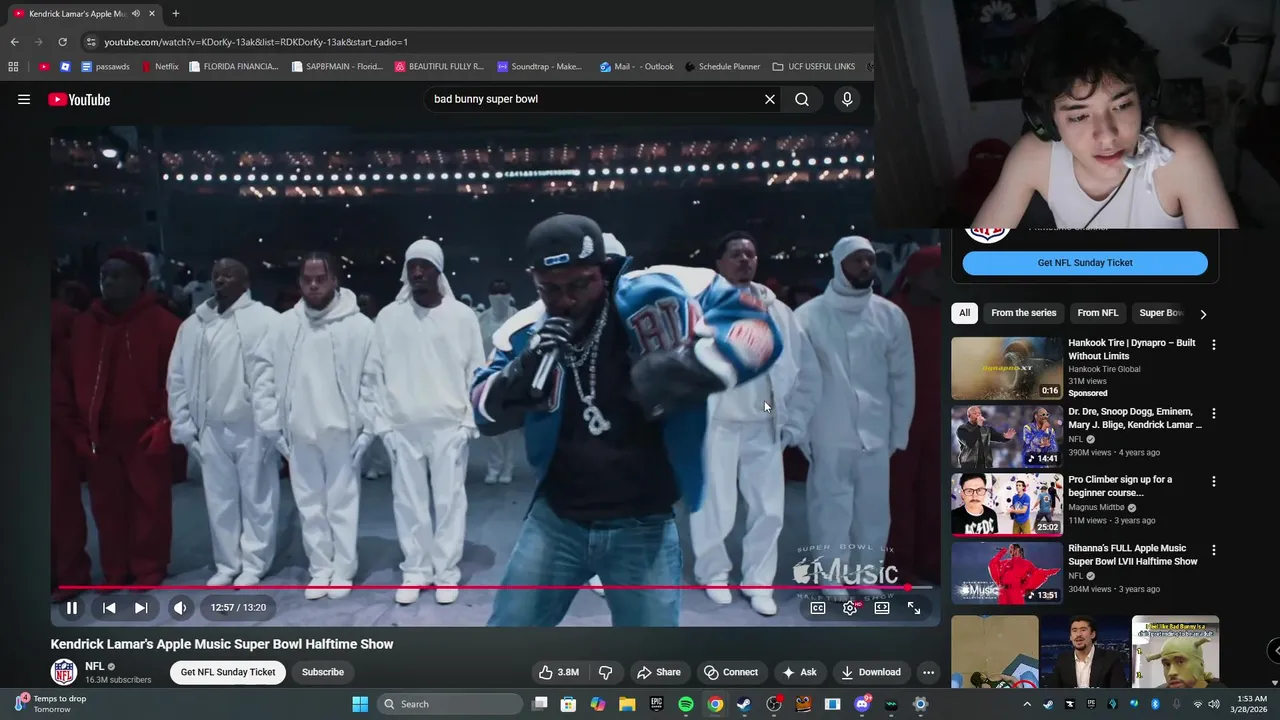The image size is (1280, 720).
Task: Open more actions ellipsis below video
Action: [x=928, y=672]
